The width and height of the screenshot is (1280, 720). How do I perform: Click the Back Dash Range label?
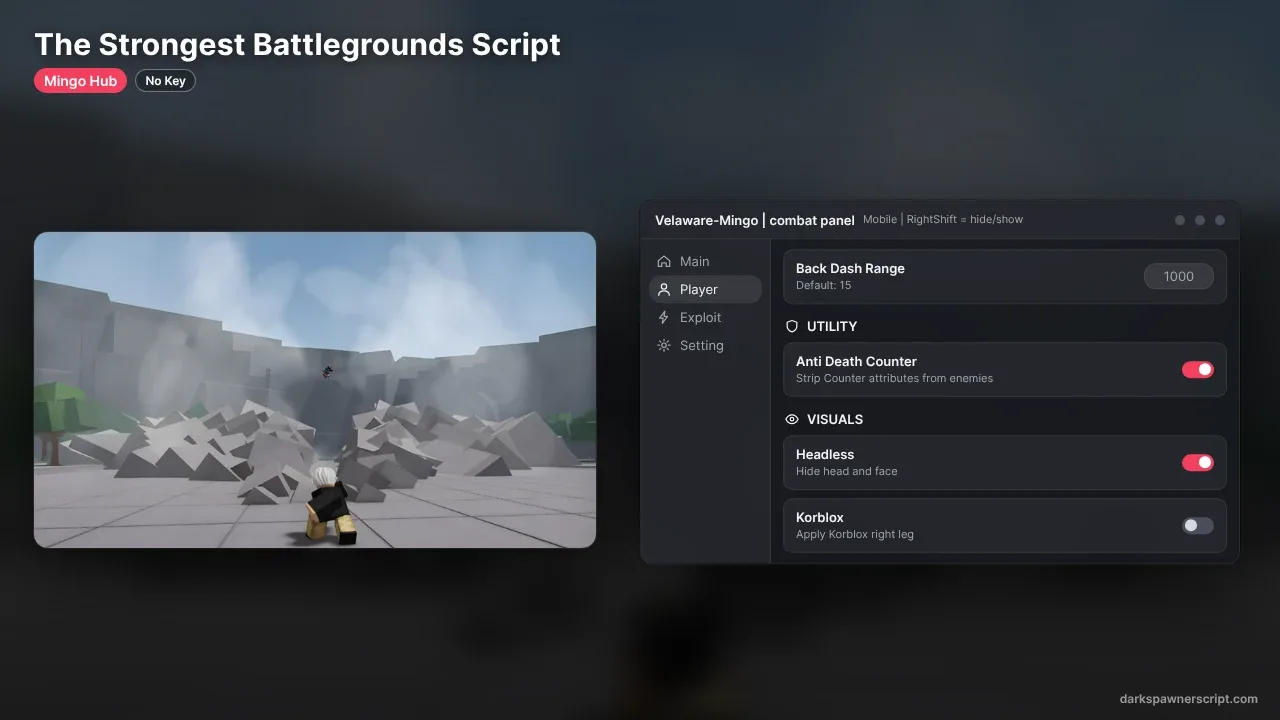[x=850, y=268]
